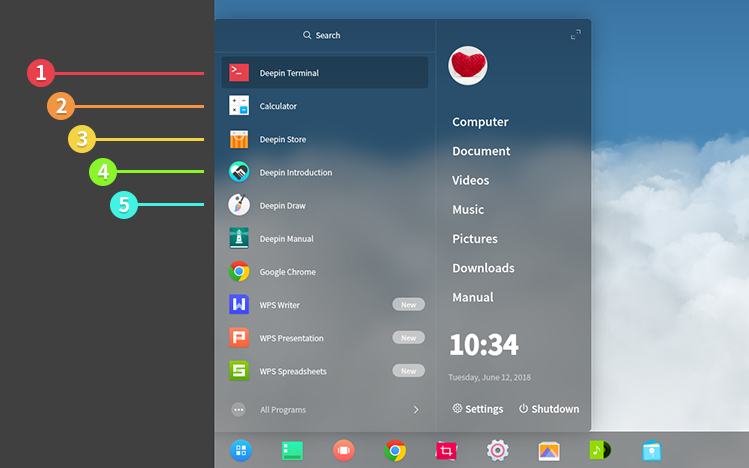Click the music player icon in the dock
This screenshot has height=468, width=749.
[x=600, y=451]
